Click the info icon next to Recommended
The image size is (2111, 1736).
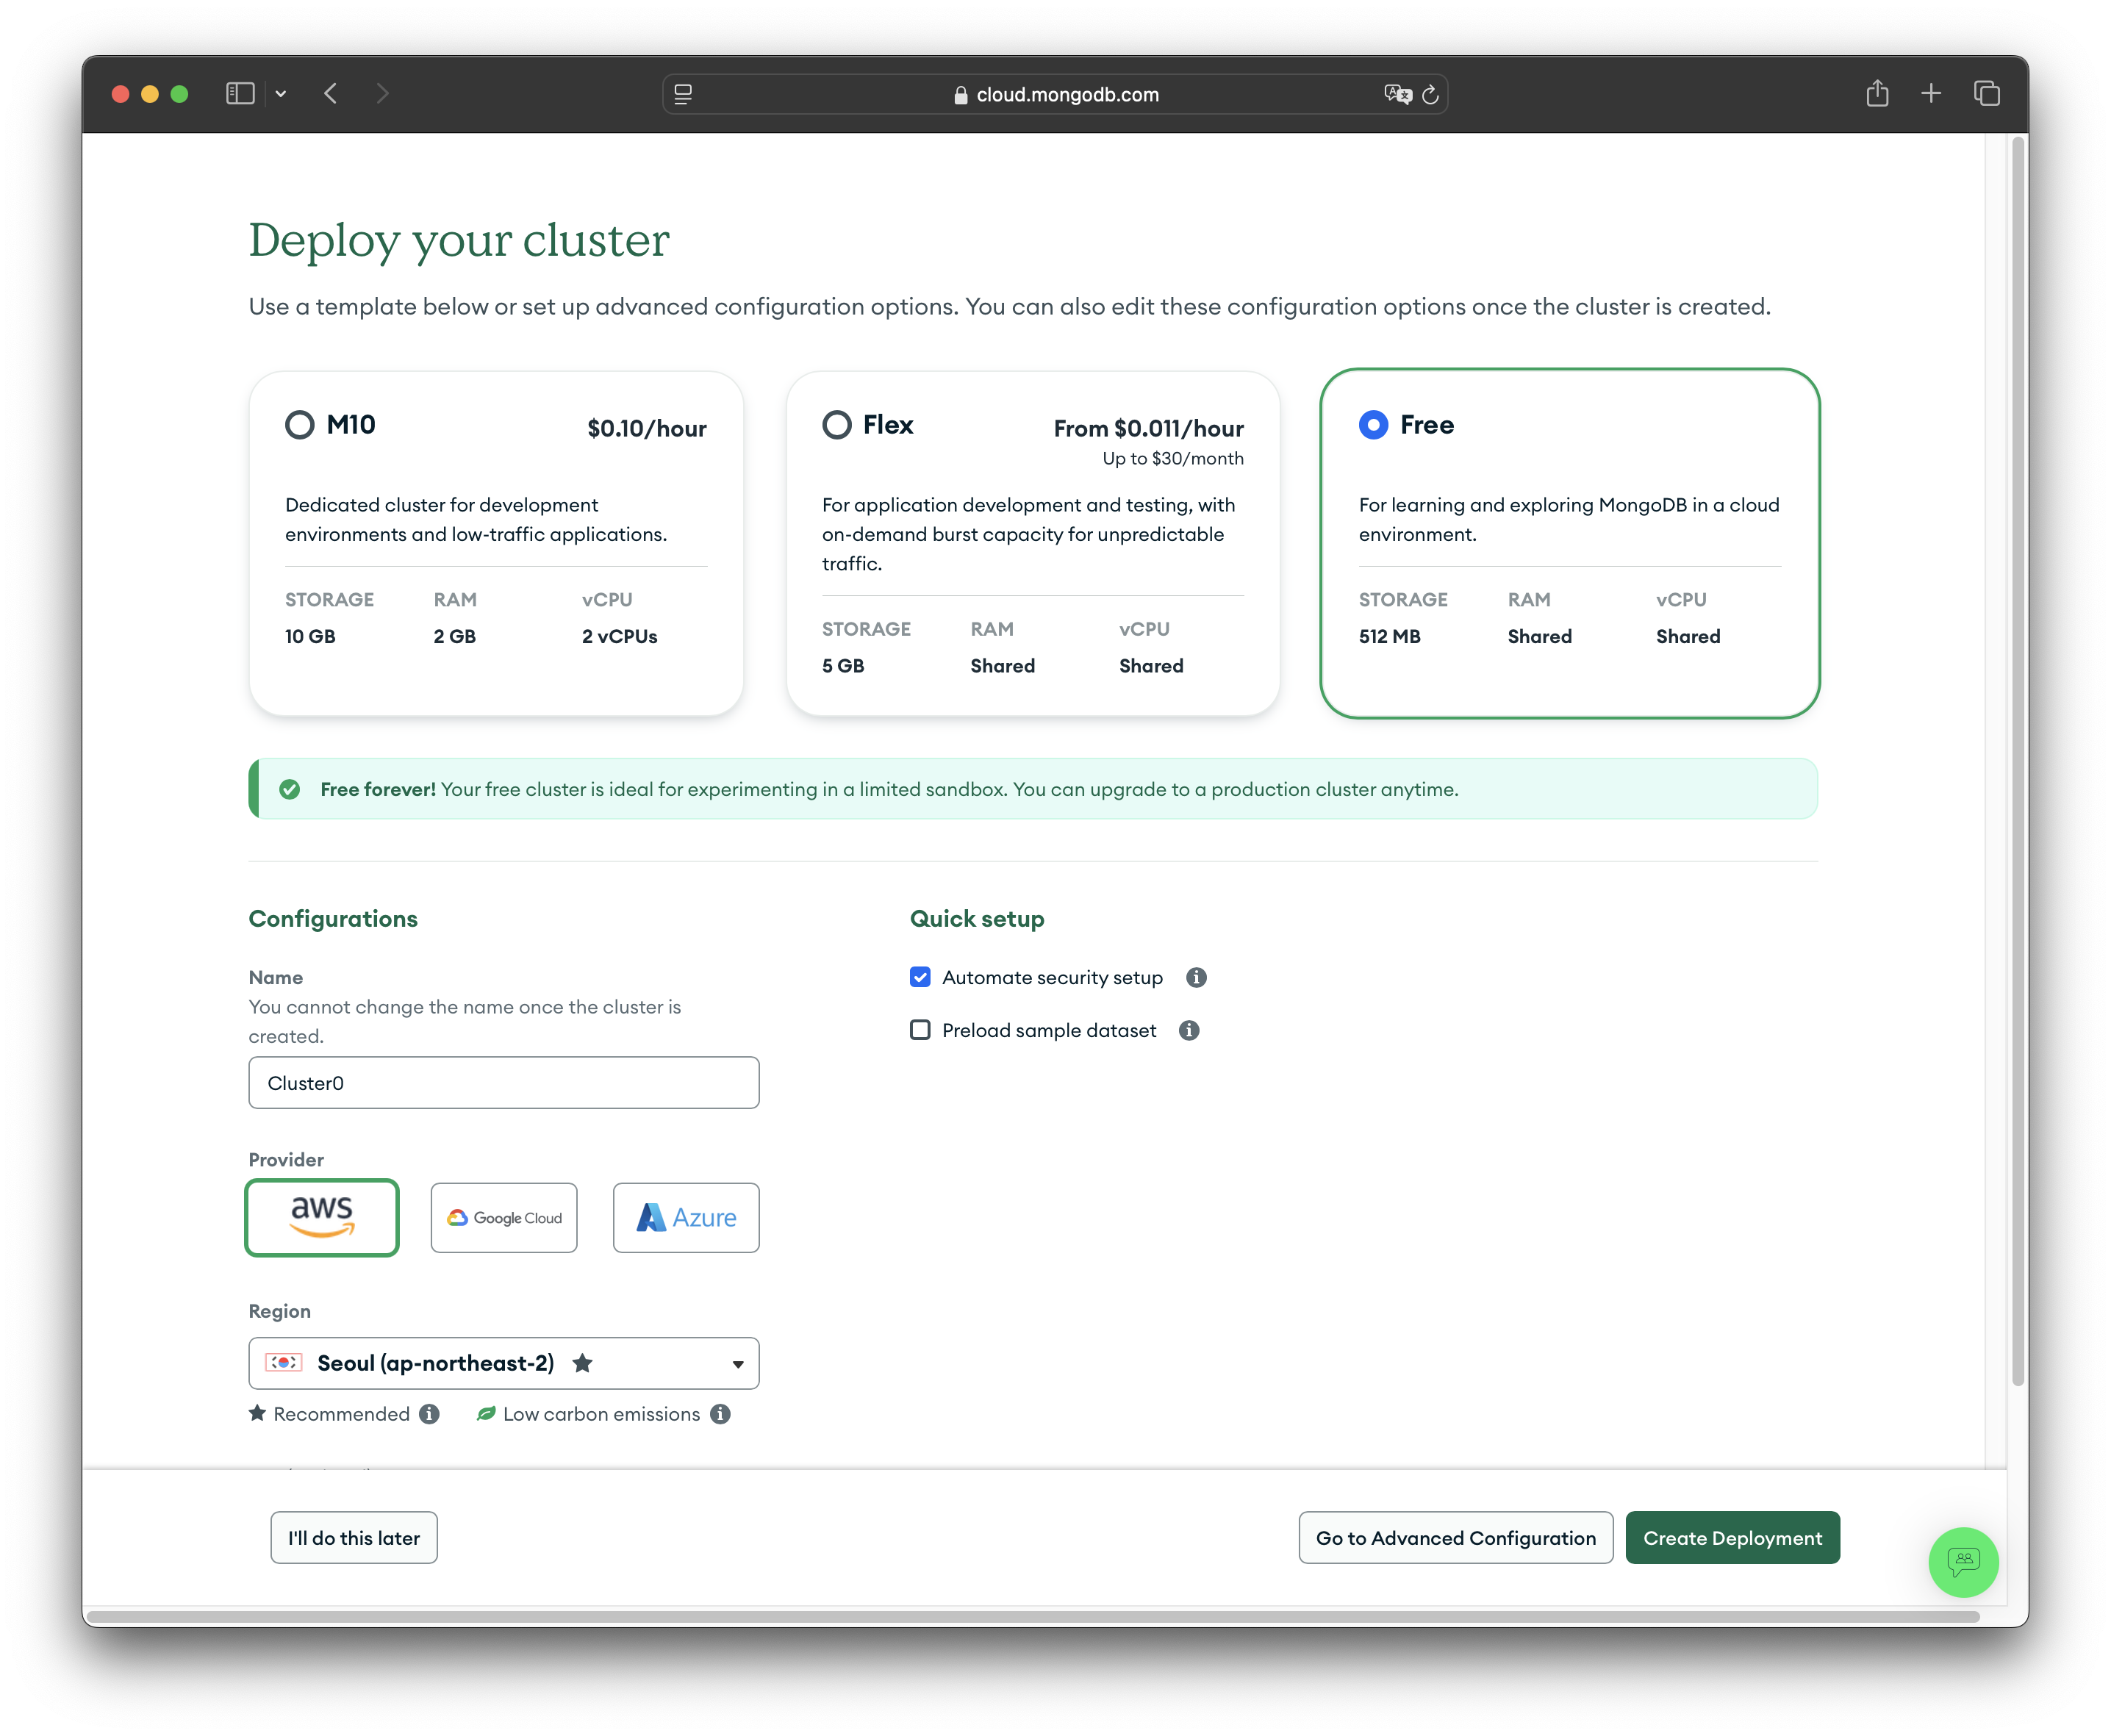pos(429,1414)
